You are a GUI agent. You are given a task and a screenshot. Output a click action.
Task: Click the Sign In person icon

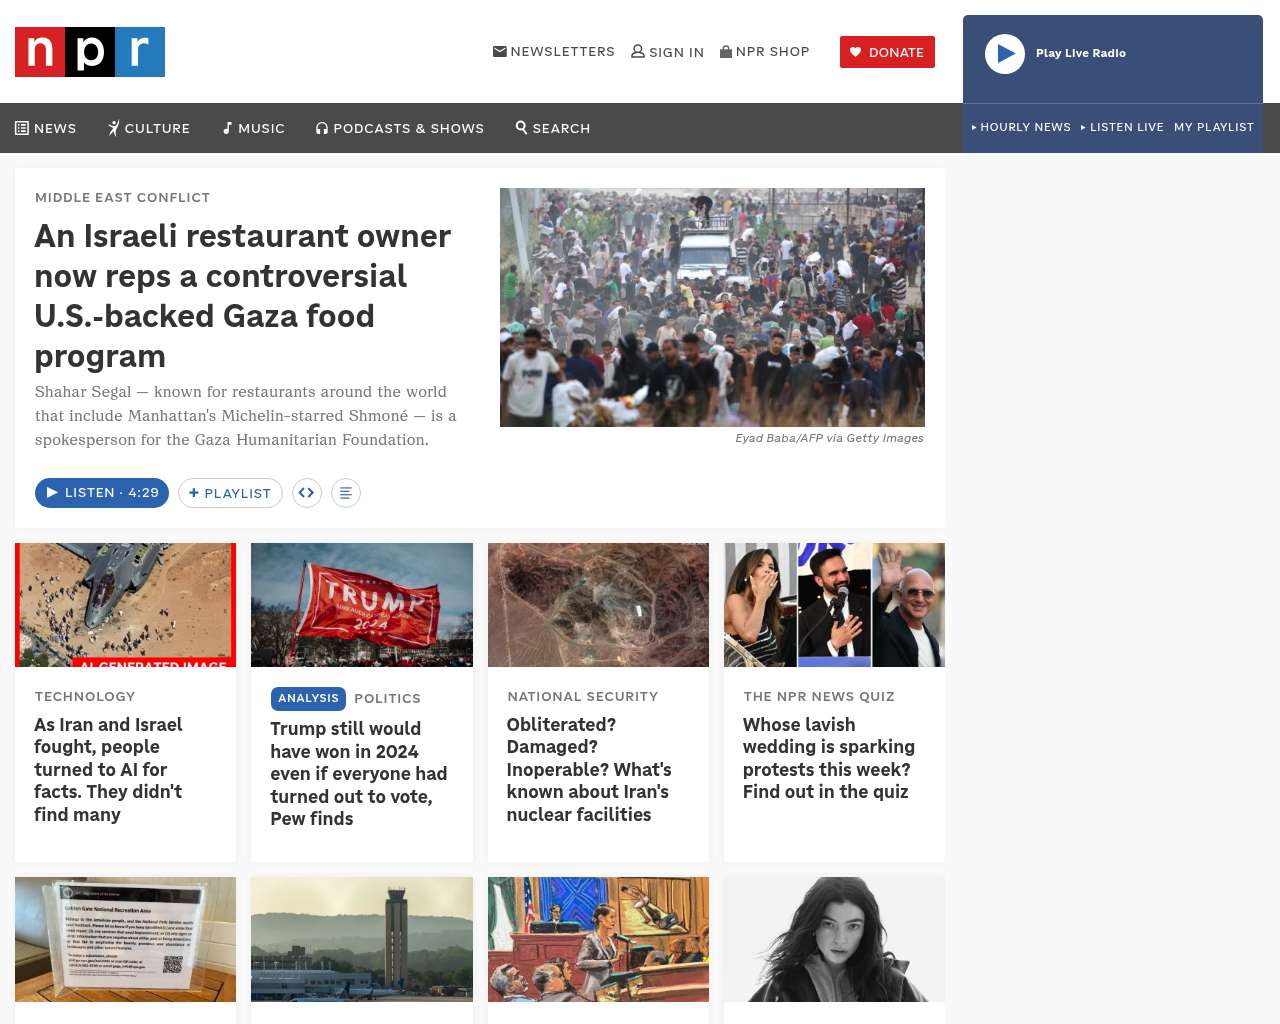pyautogui.click(x=638, y=51)
